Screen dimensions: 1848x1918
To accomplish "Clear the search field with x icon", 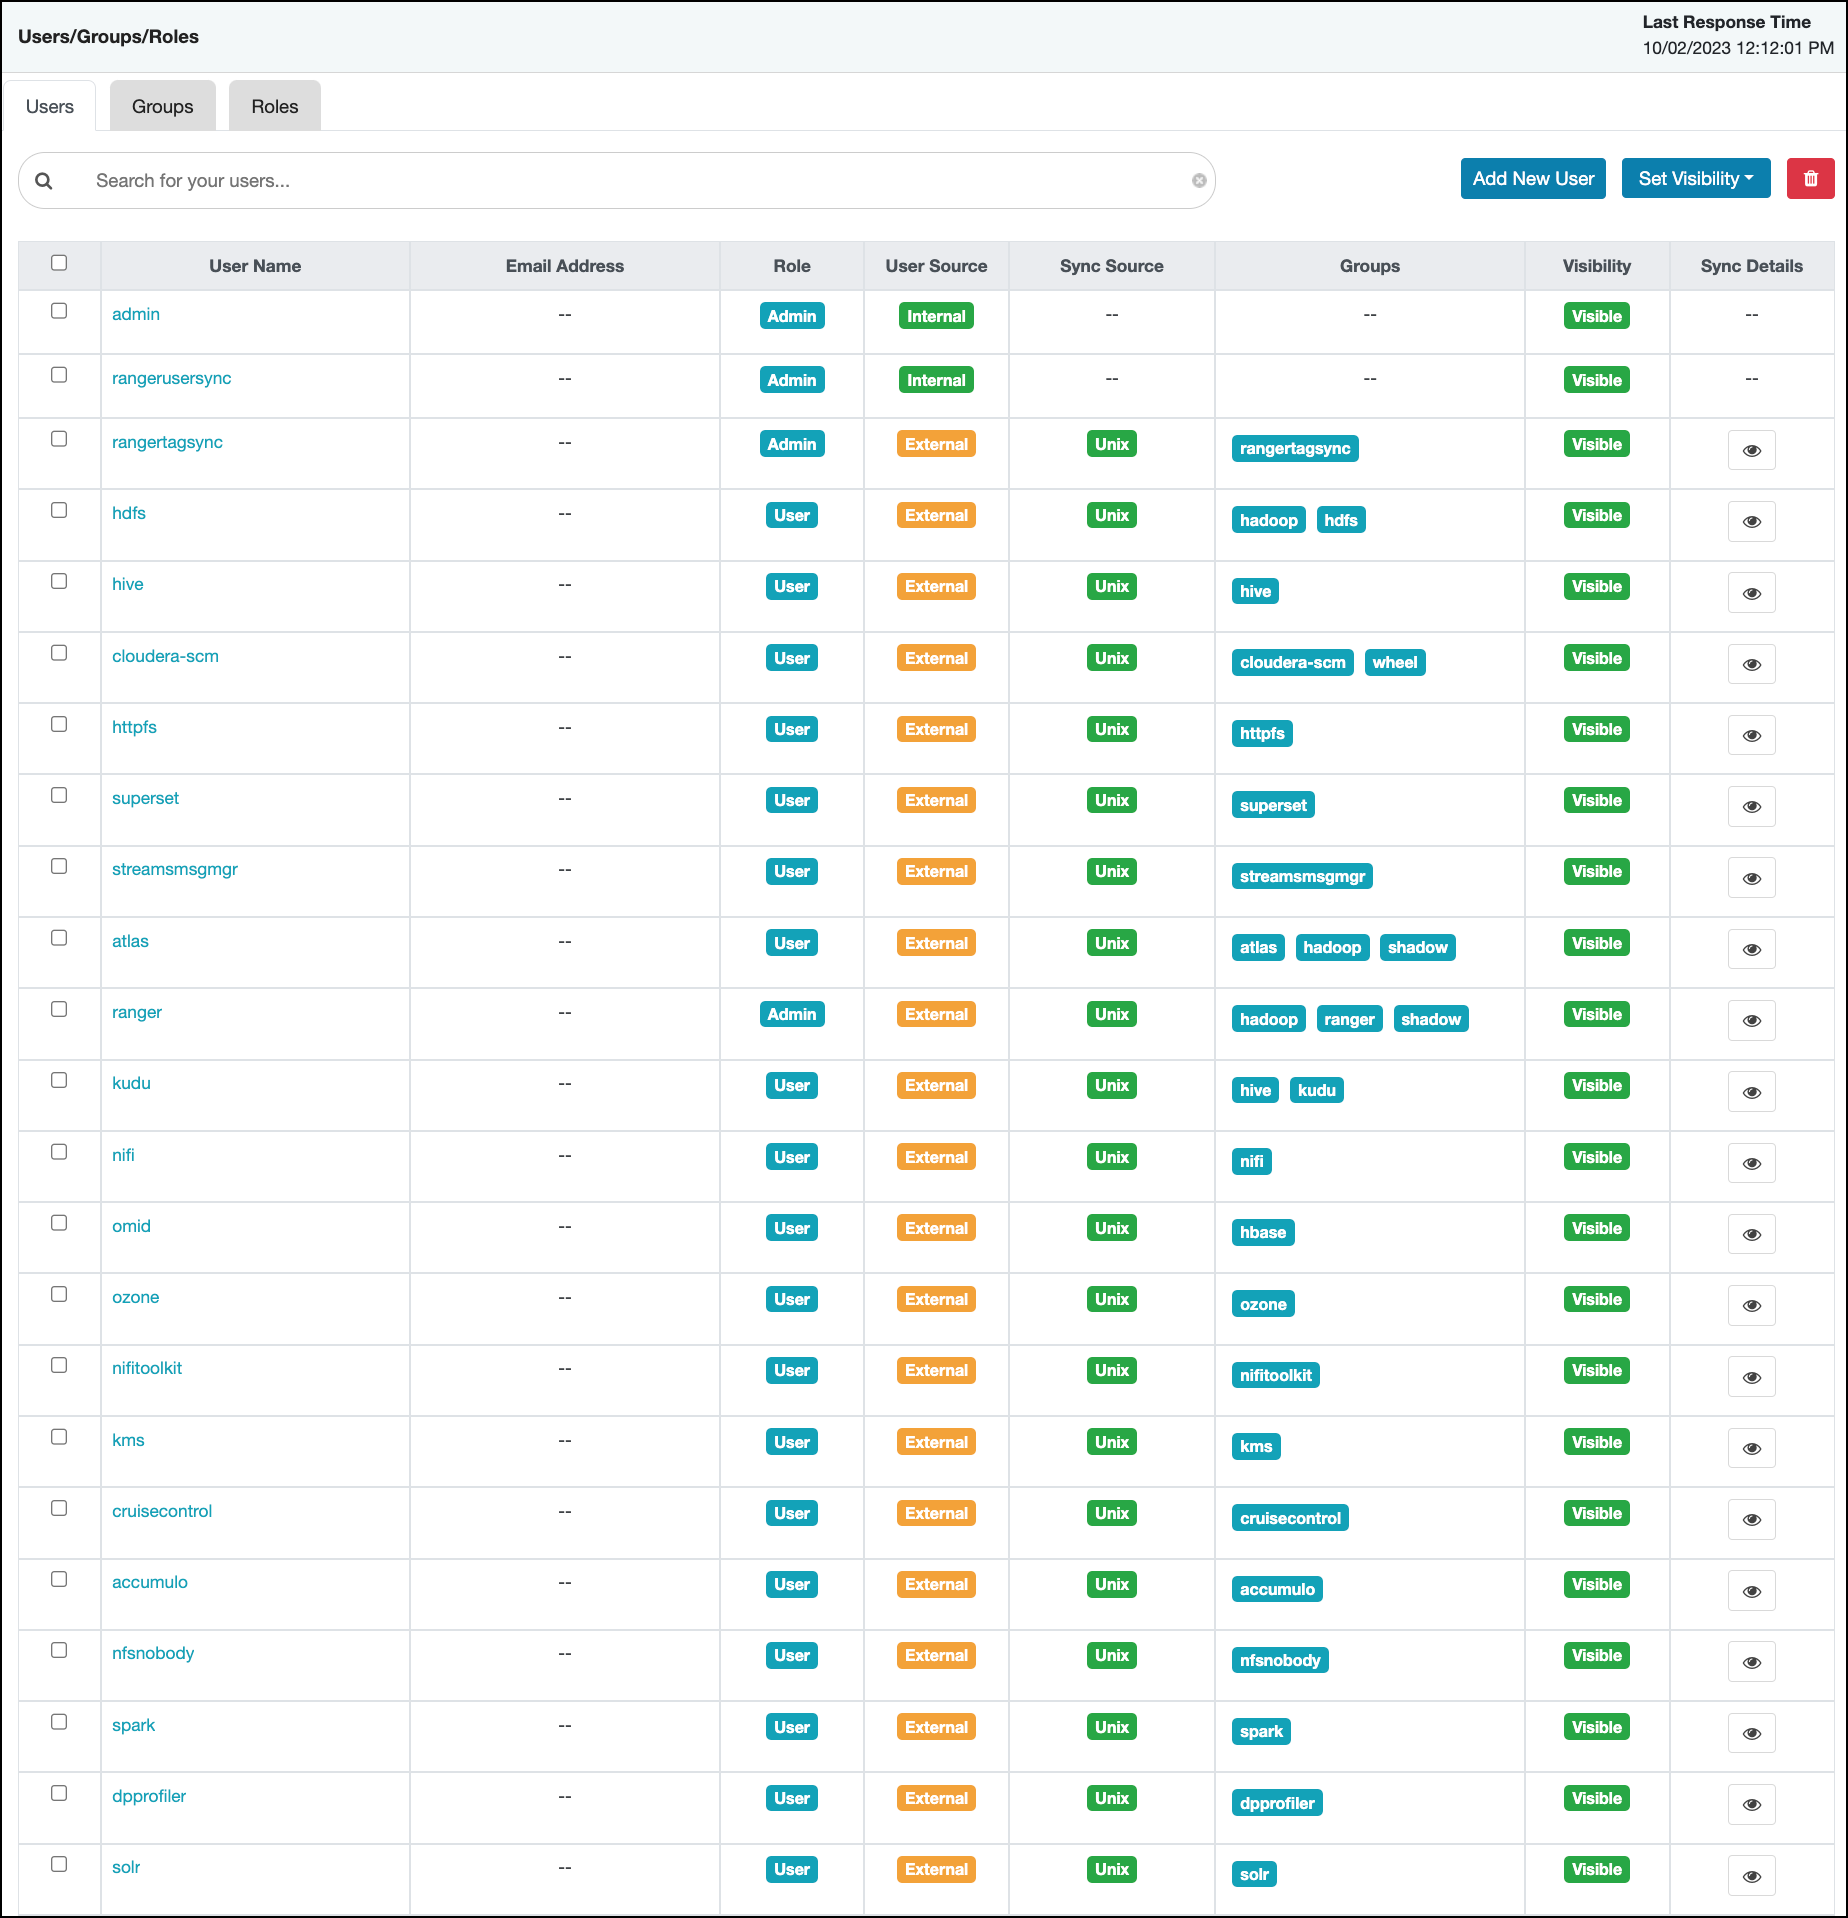I will coord(1198,181).
